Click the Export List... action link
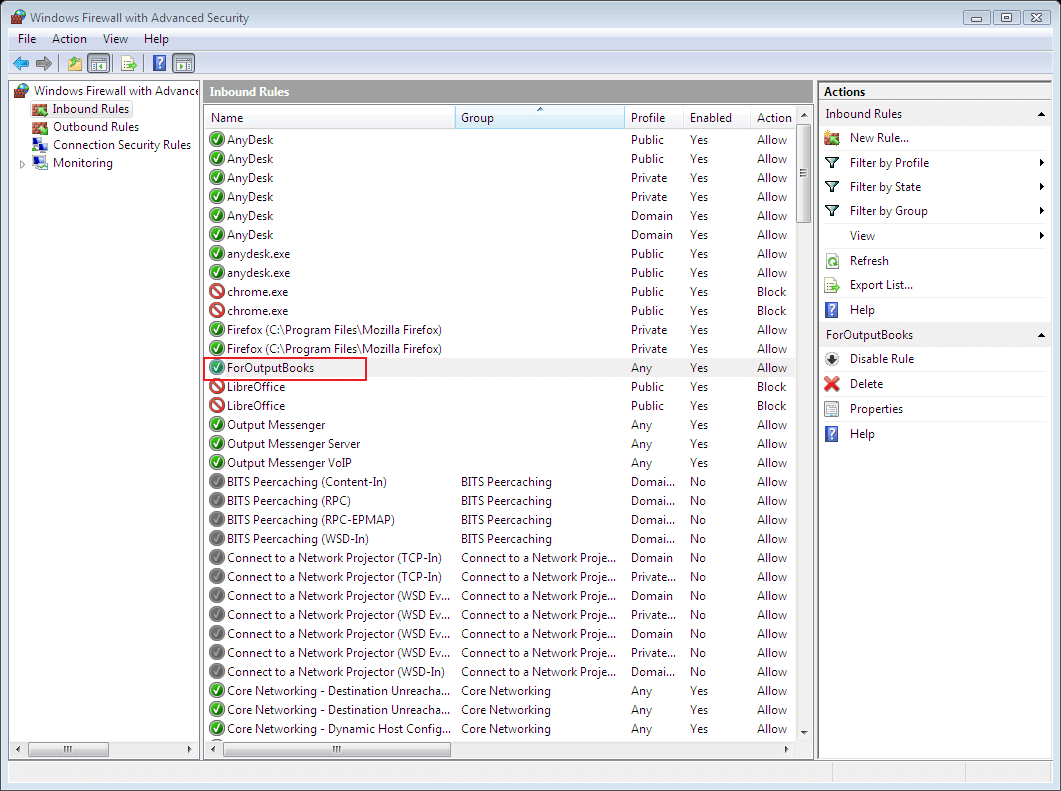The height and width of the screenshot is (791, 1061). pos(881,286)
